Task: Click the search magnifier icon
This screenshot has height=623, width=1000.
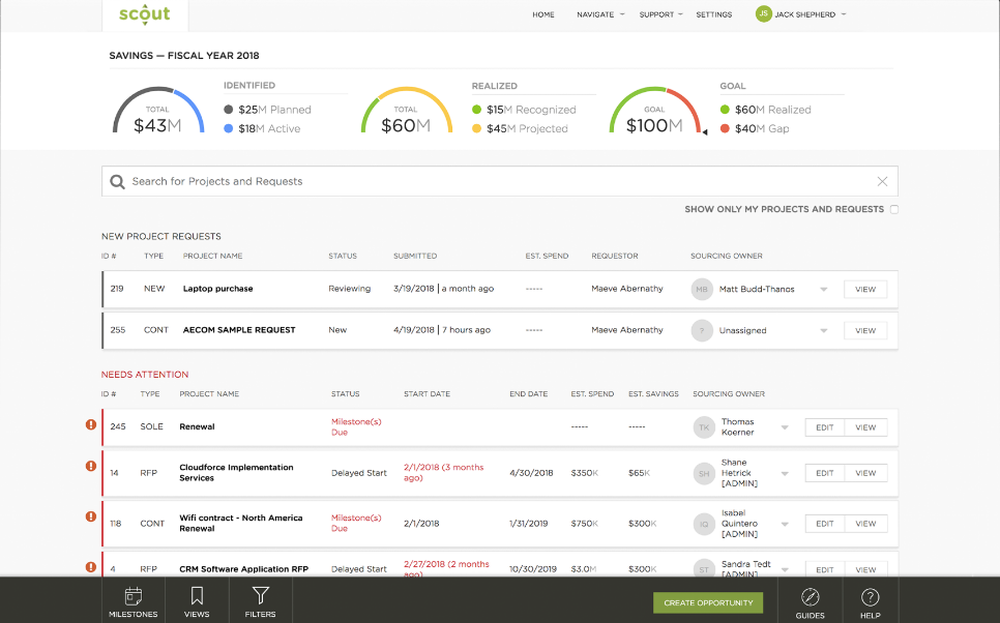Action: tap(117, 182)
